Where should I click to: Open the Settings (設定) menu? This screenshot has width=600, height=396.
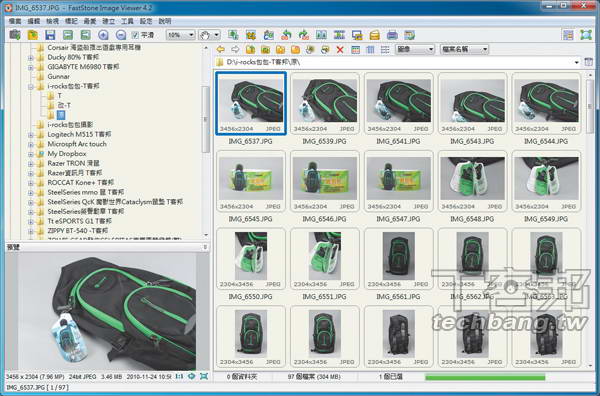click(146, 21)
